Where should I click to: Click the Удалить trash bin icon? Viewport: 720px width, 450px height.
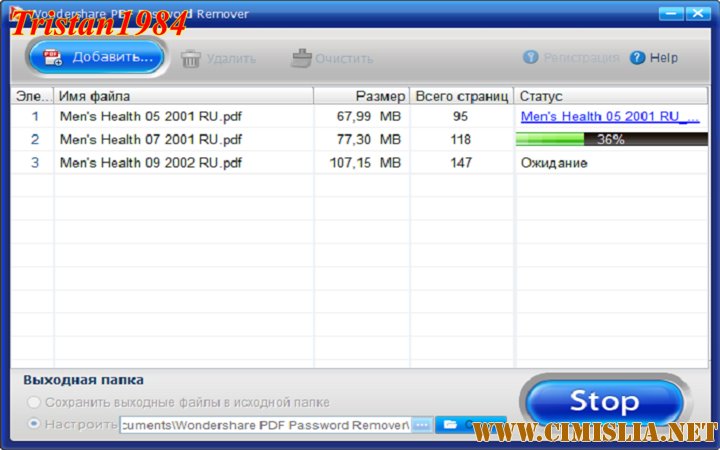point(191,58)
